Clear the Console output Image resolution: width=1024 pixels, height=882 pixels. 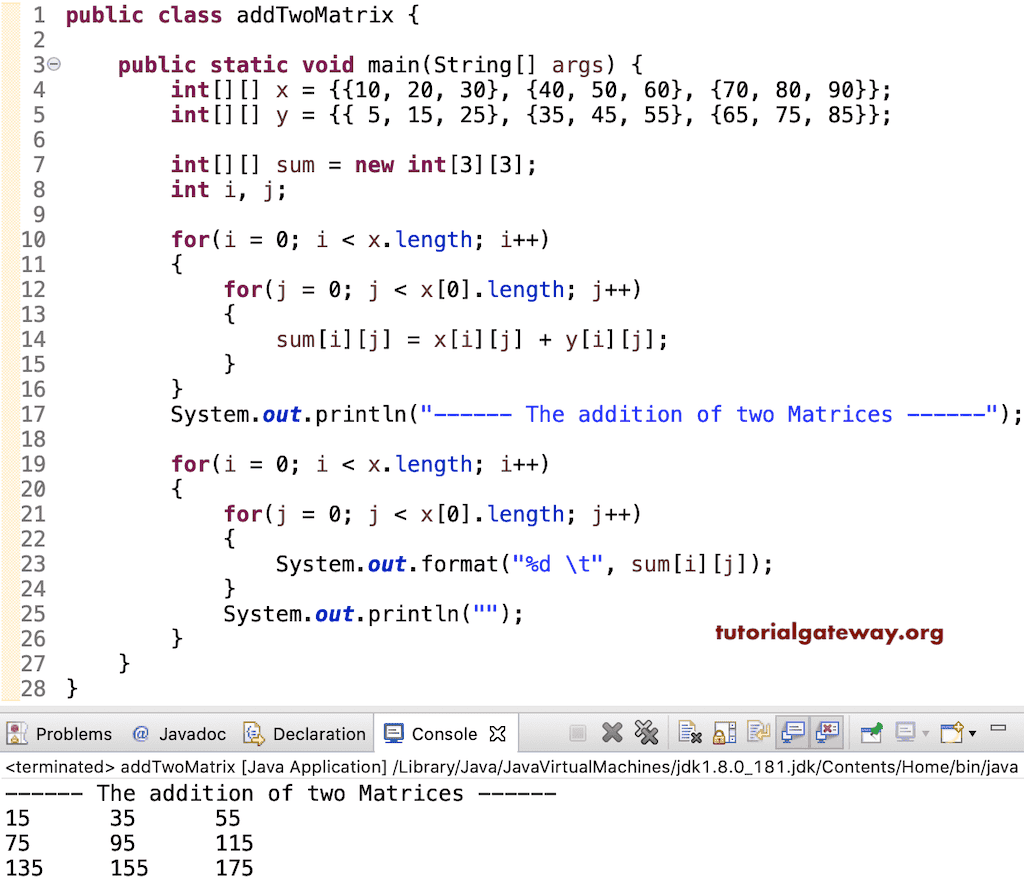click(688, 731)
